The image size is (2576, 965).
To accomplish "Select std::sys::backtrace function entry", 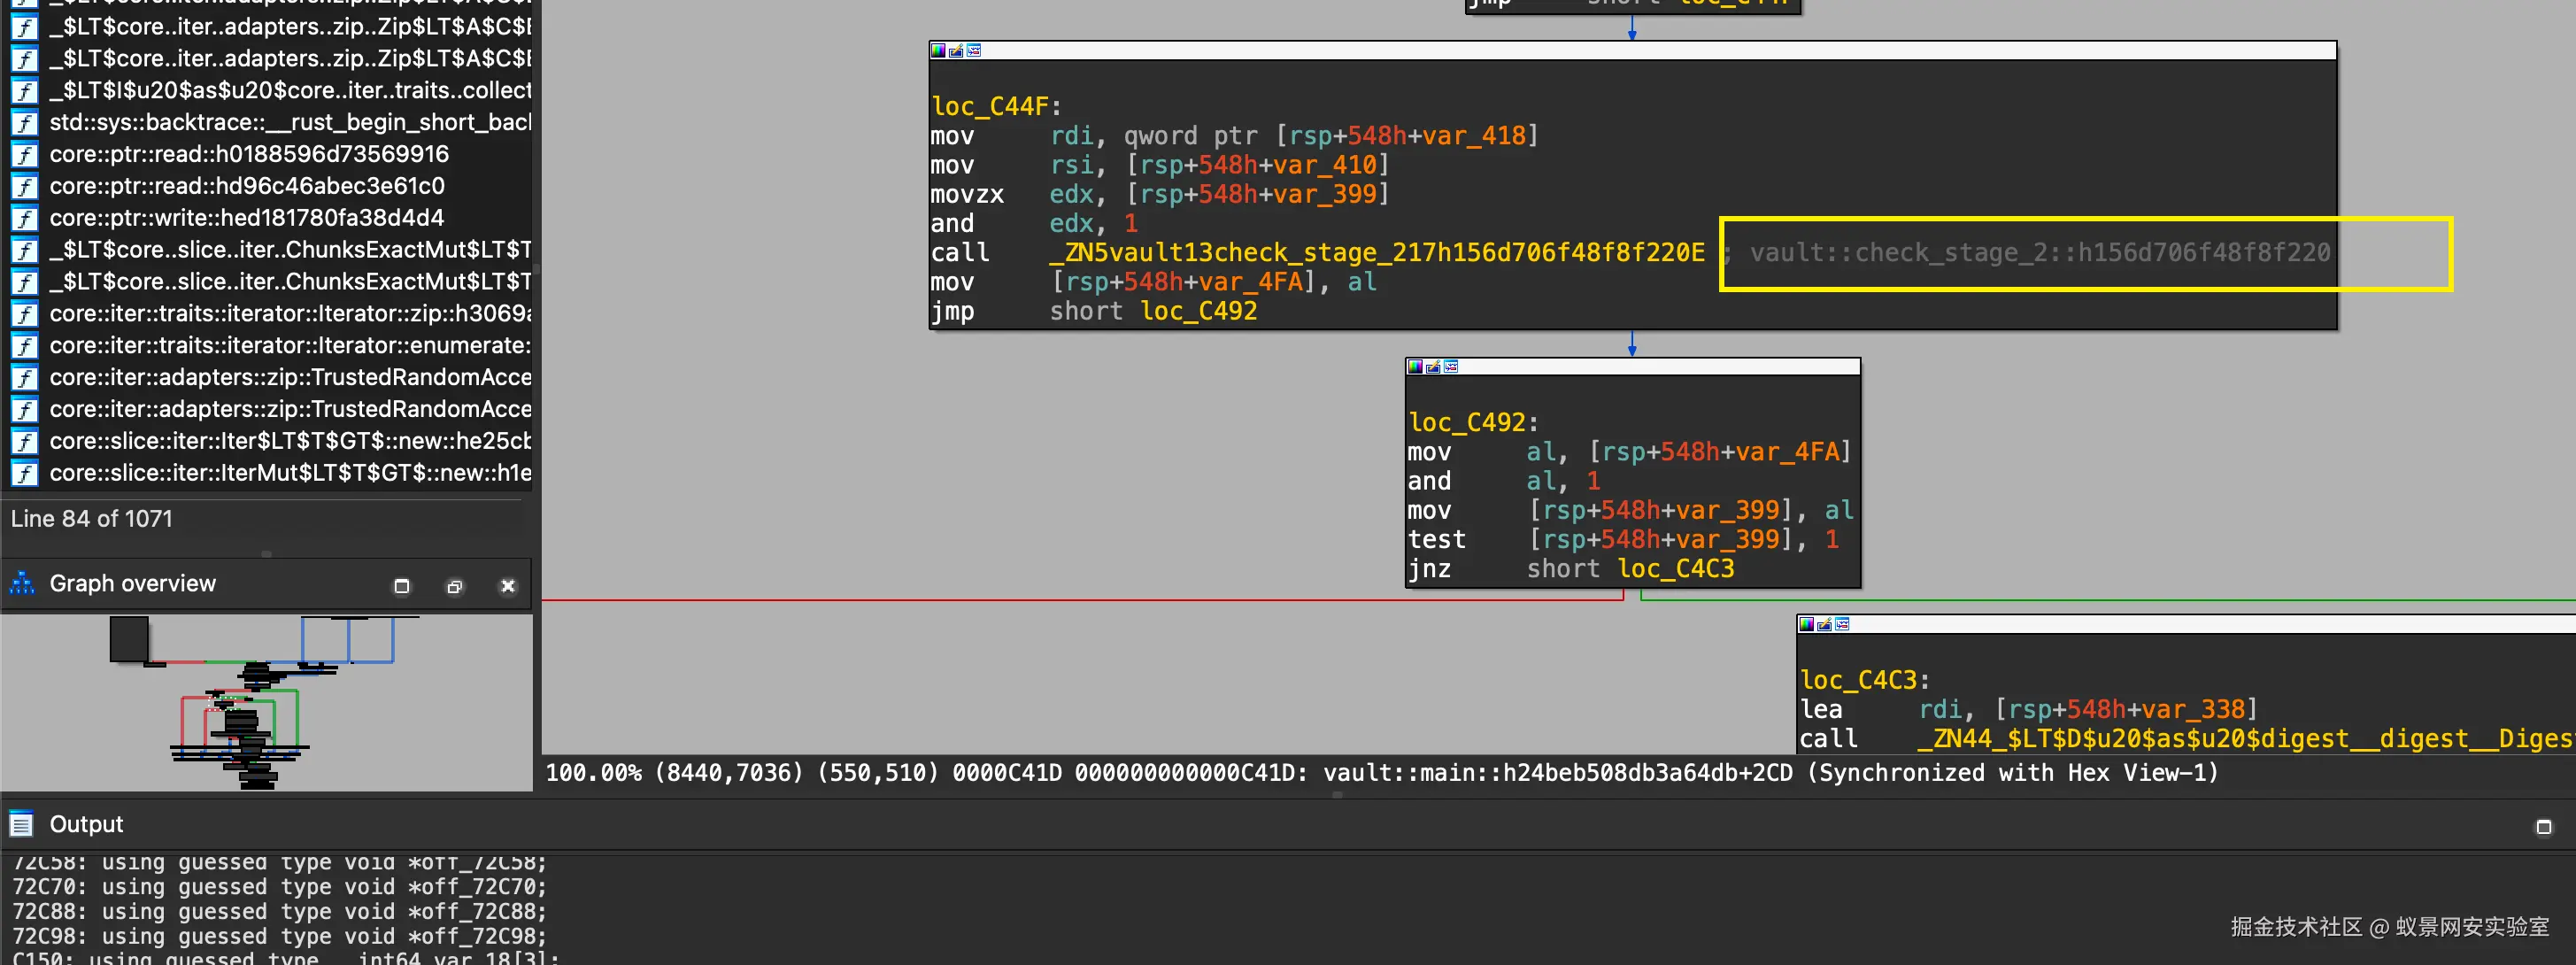I will (290, 122).
